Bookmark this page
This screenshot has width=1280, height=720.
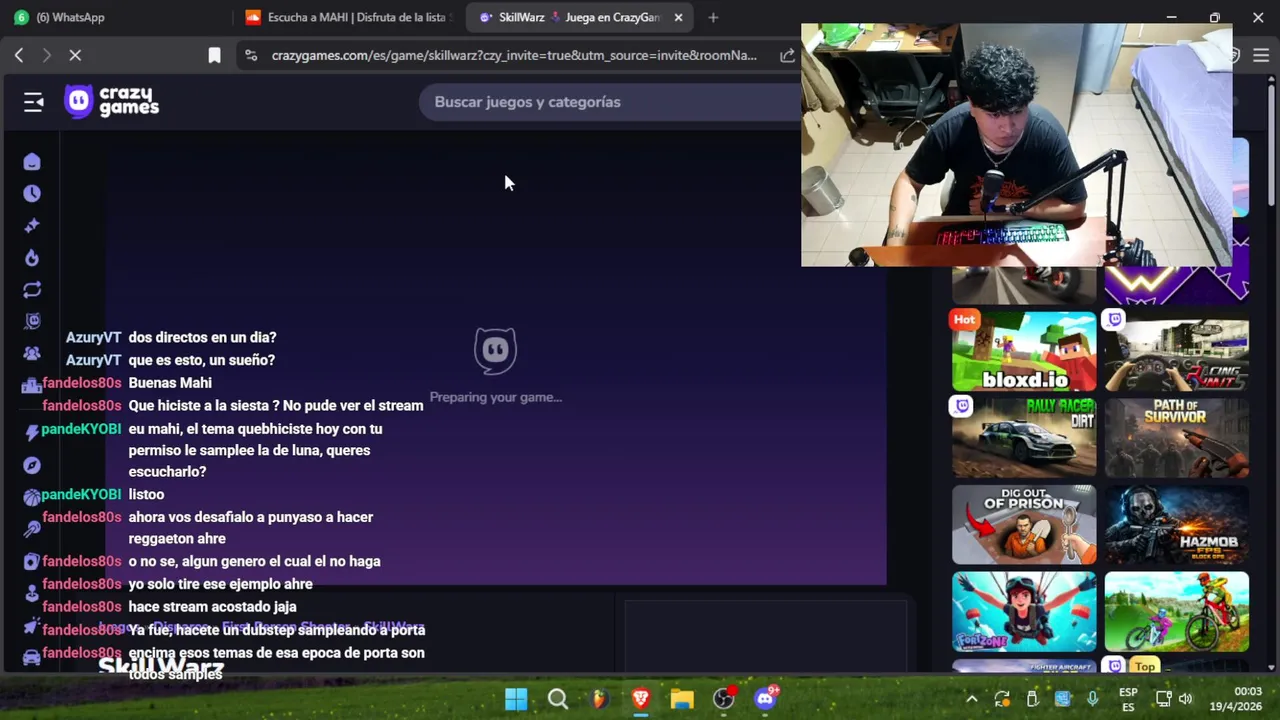pyautogui.click(x=214, y=55)
